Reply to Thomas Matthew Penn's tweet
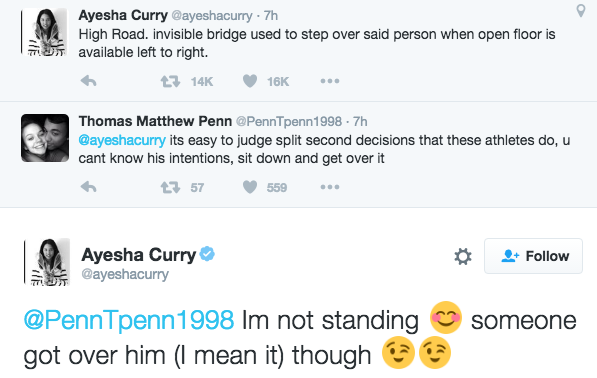 tap(89, 187)
